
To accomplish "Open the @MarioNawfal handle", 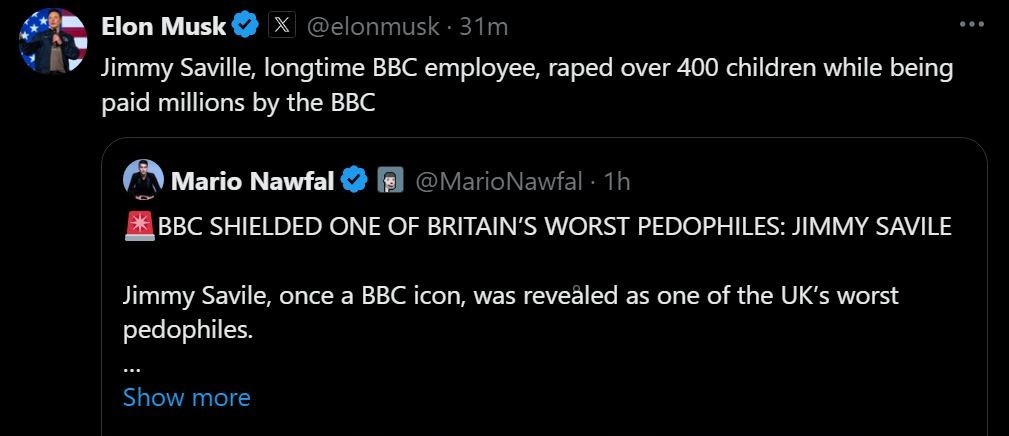I will click(497, 181).
